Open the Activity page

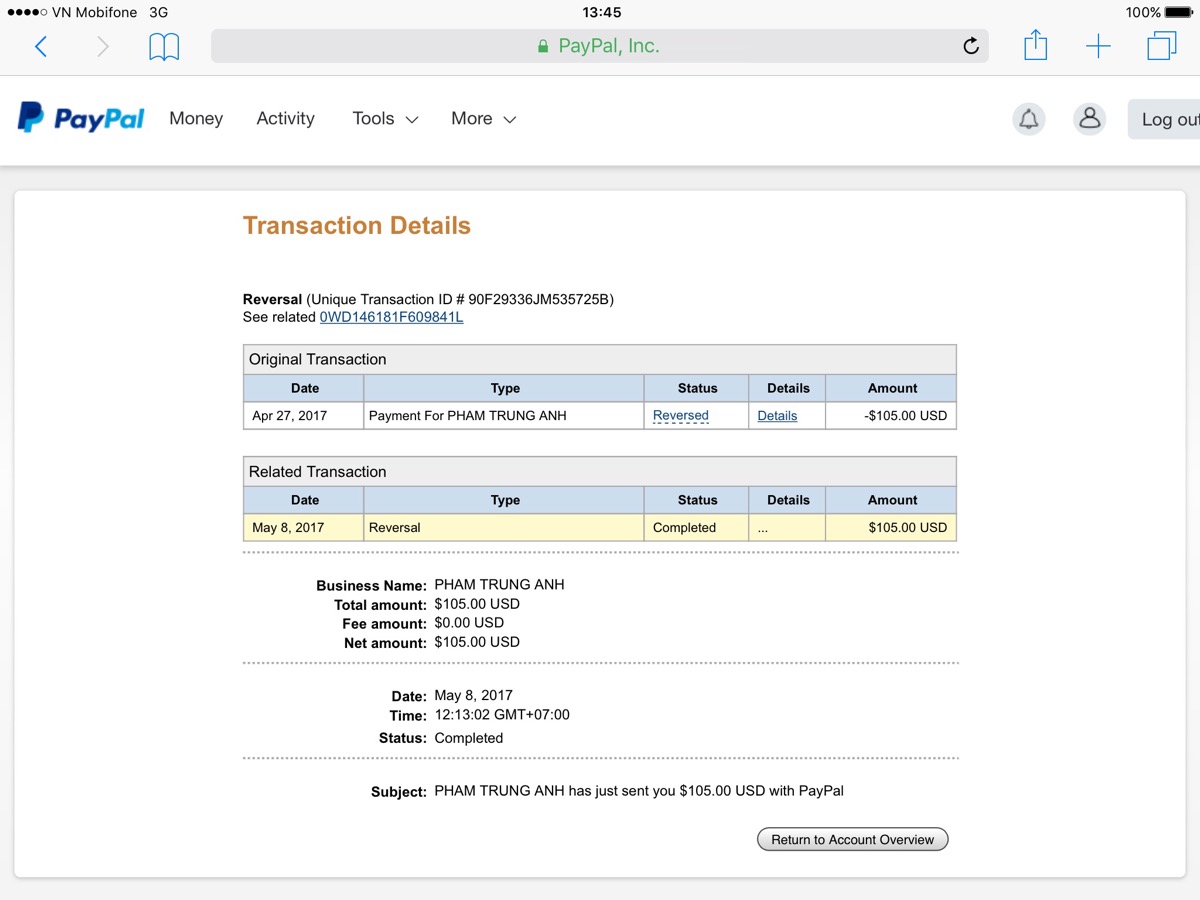(285, 118)
